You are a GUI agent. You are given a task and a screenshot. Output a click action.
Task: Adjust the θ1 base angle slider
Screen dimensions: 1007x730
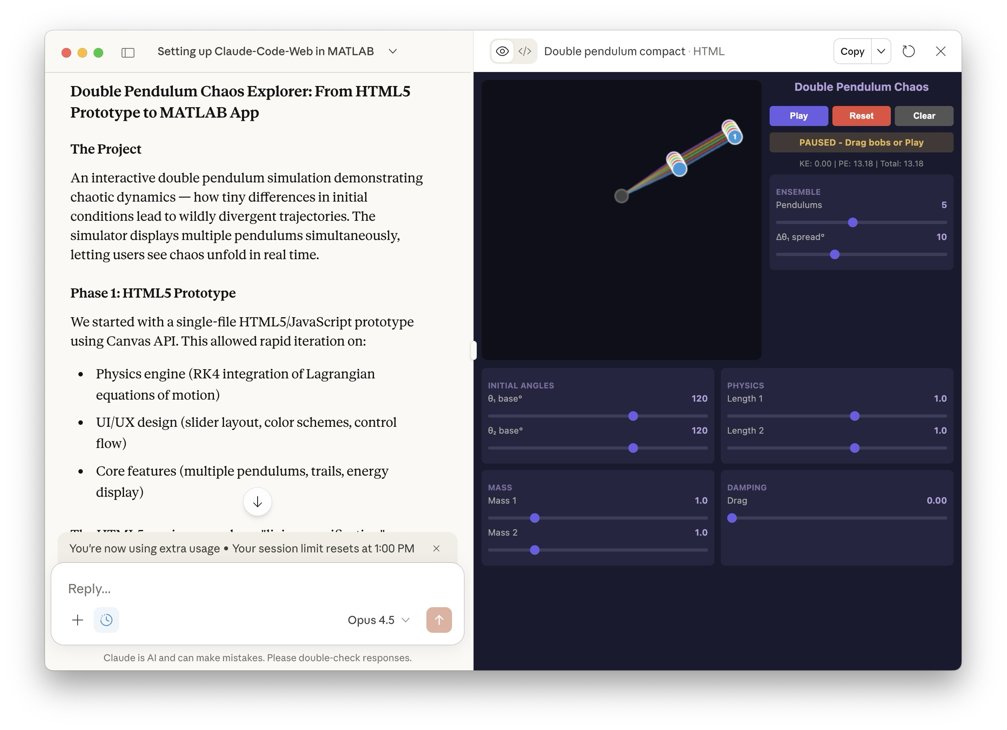[634, 417]
